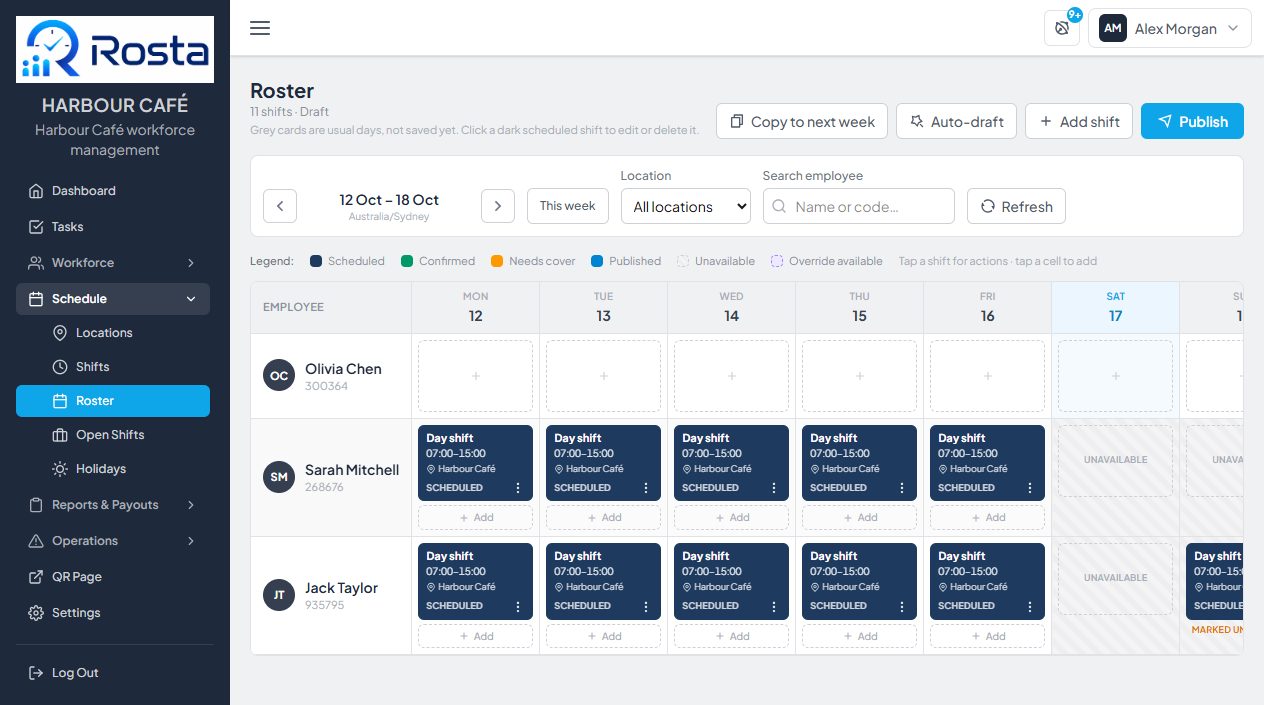Click Copy to next week button

(802, 121)
